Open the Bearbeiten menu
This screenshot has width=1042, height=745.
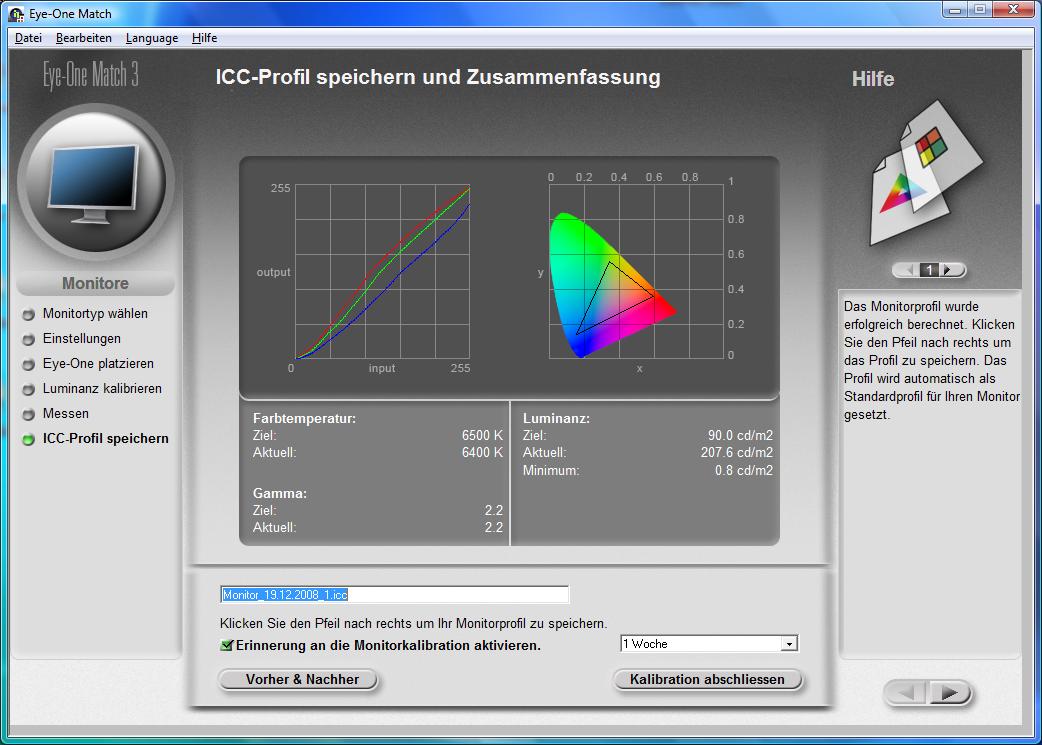[x=84, y=38]
